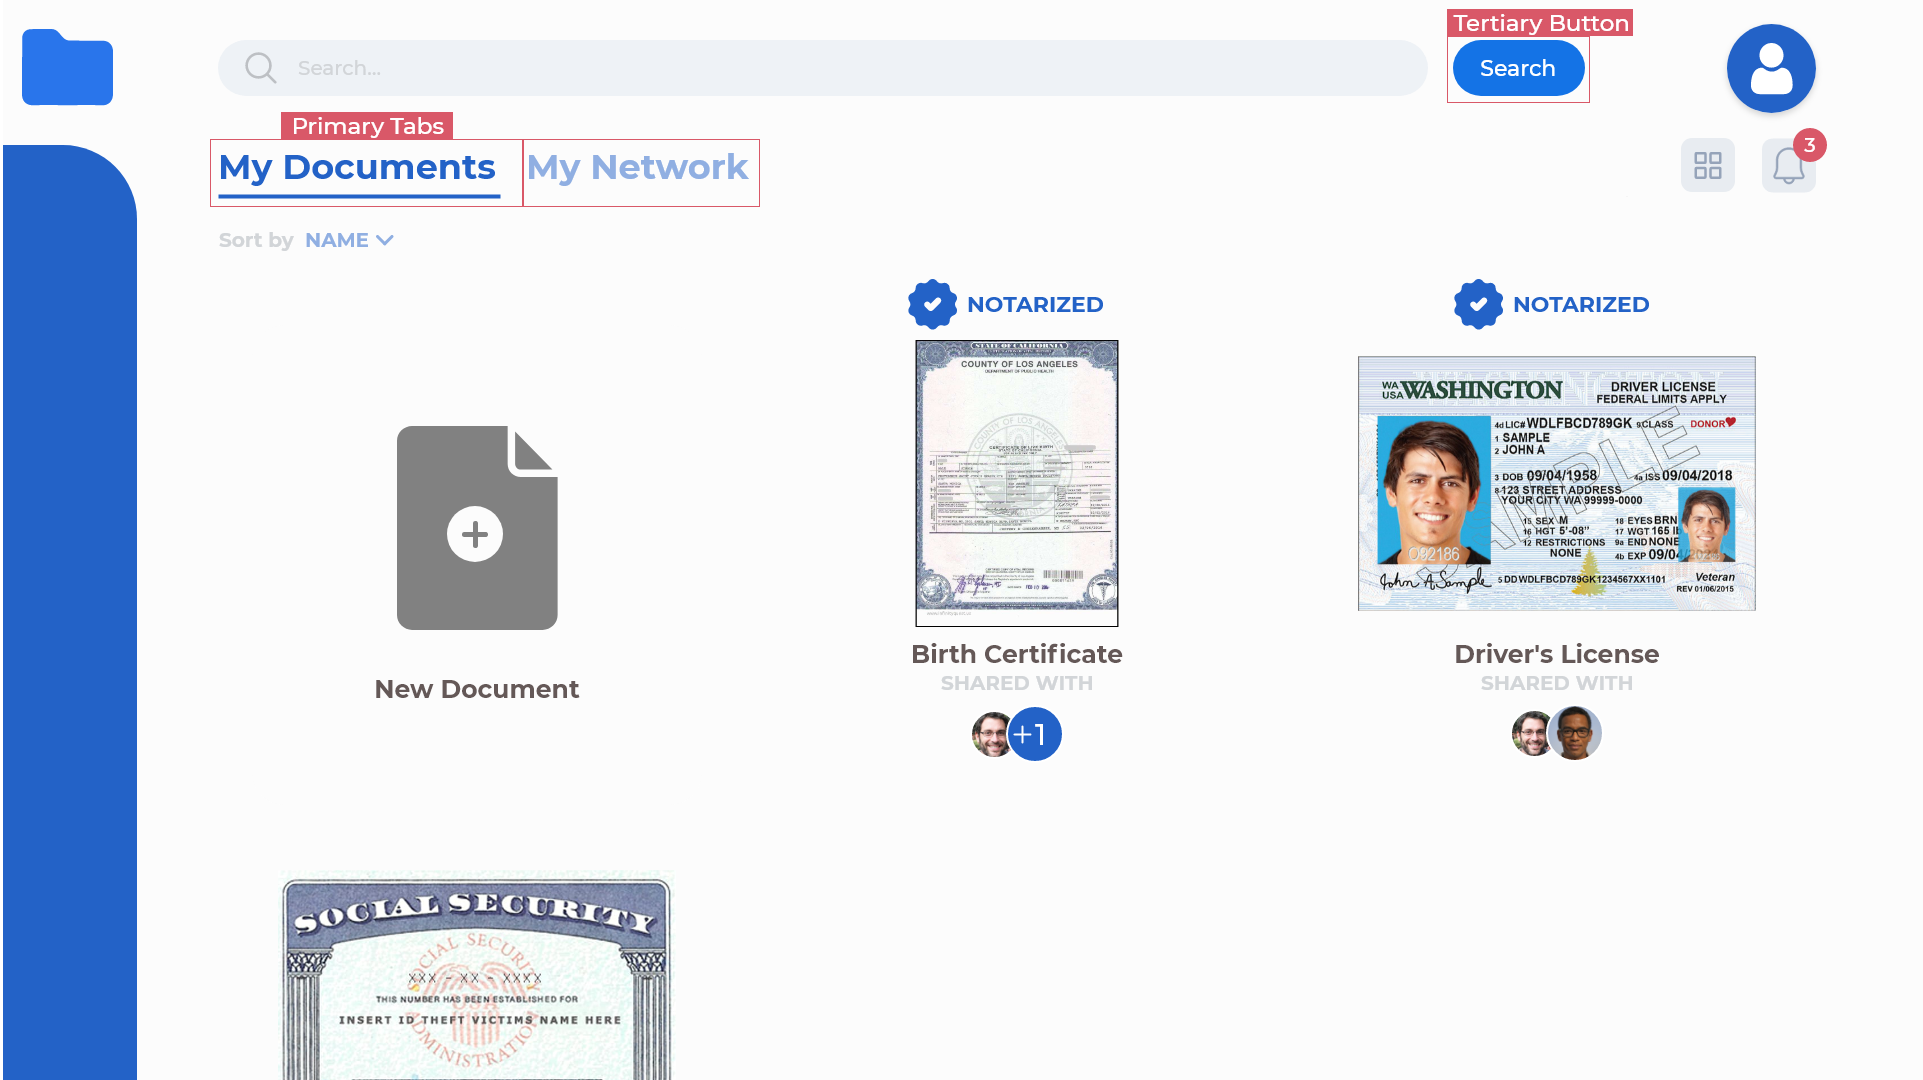This screenshot has width=1923, height=1080.
Task: Click the blue folder icon in sidebar
Action: (x=67, y=68)
